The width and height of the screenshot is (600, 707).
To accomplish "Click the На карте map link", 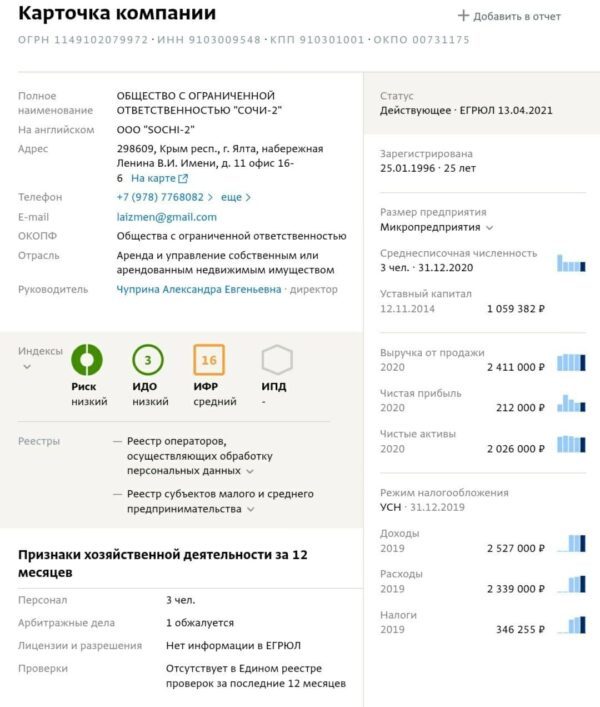I will (153, 178).
